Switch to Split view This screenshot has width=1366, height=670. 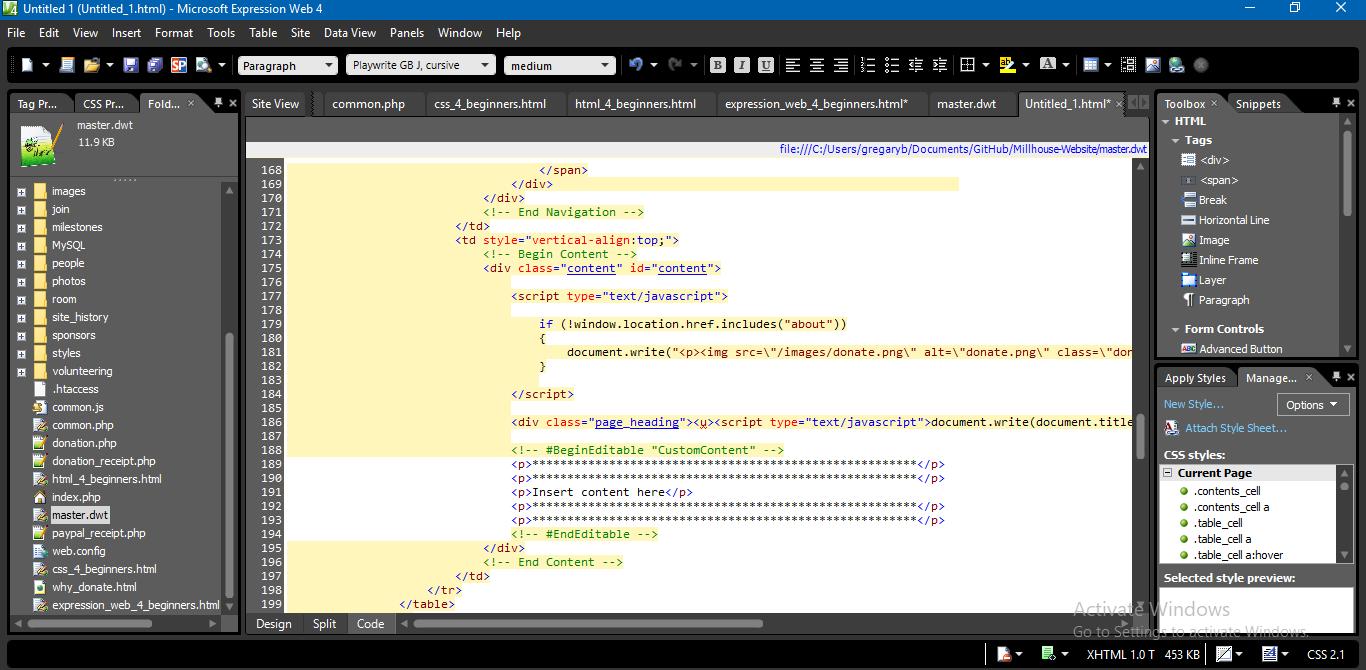324,624
